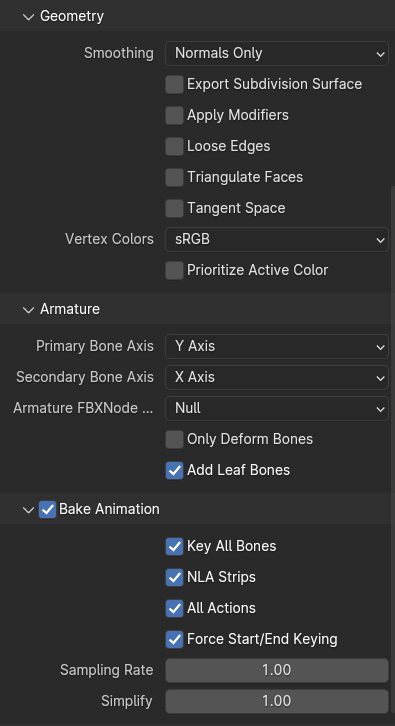Open the Vertex Colors sRGB dropdown
395x726 pixels.
[x=277, y=239]
